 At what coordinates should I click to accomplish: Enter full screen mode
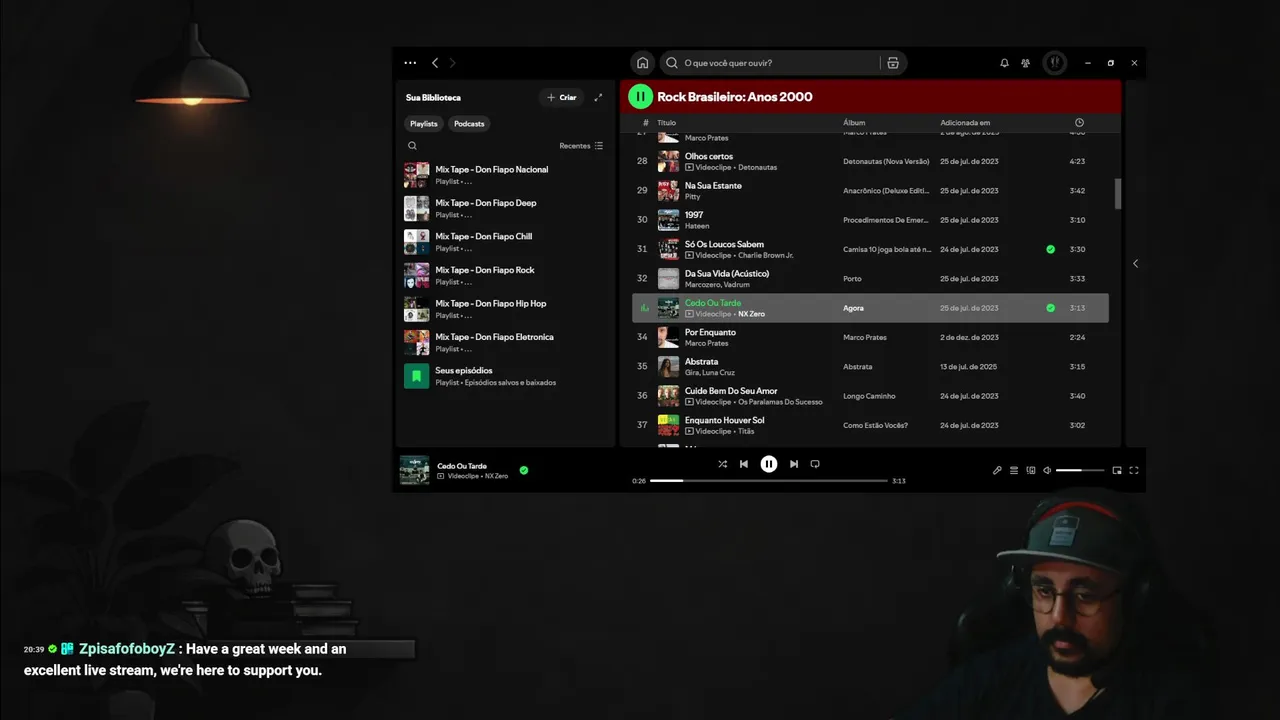[1134, 470]
